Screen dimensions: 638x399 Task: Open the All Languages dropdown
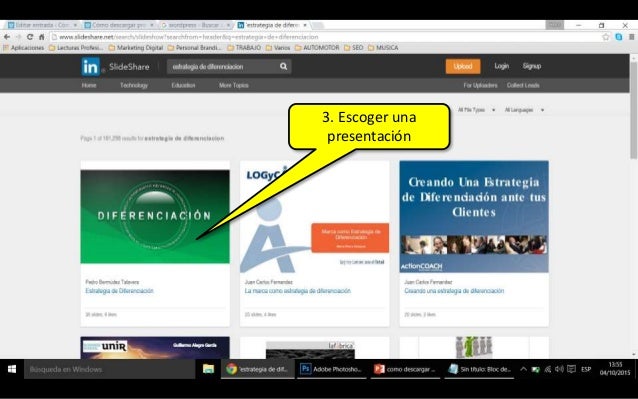524,110
